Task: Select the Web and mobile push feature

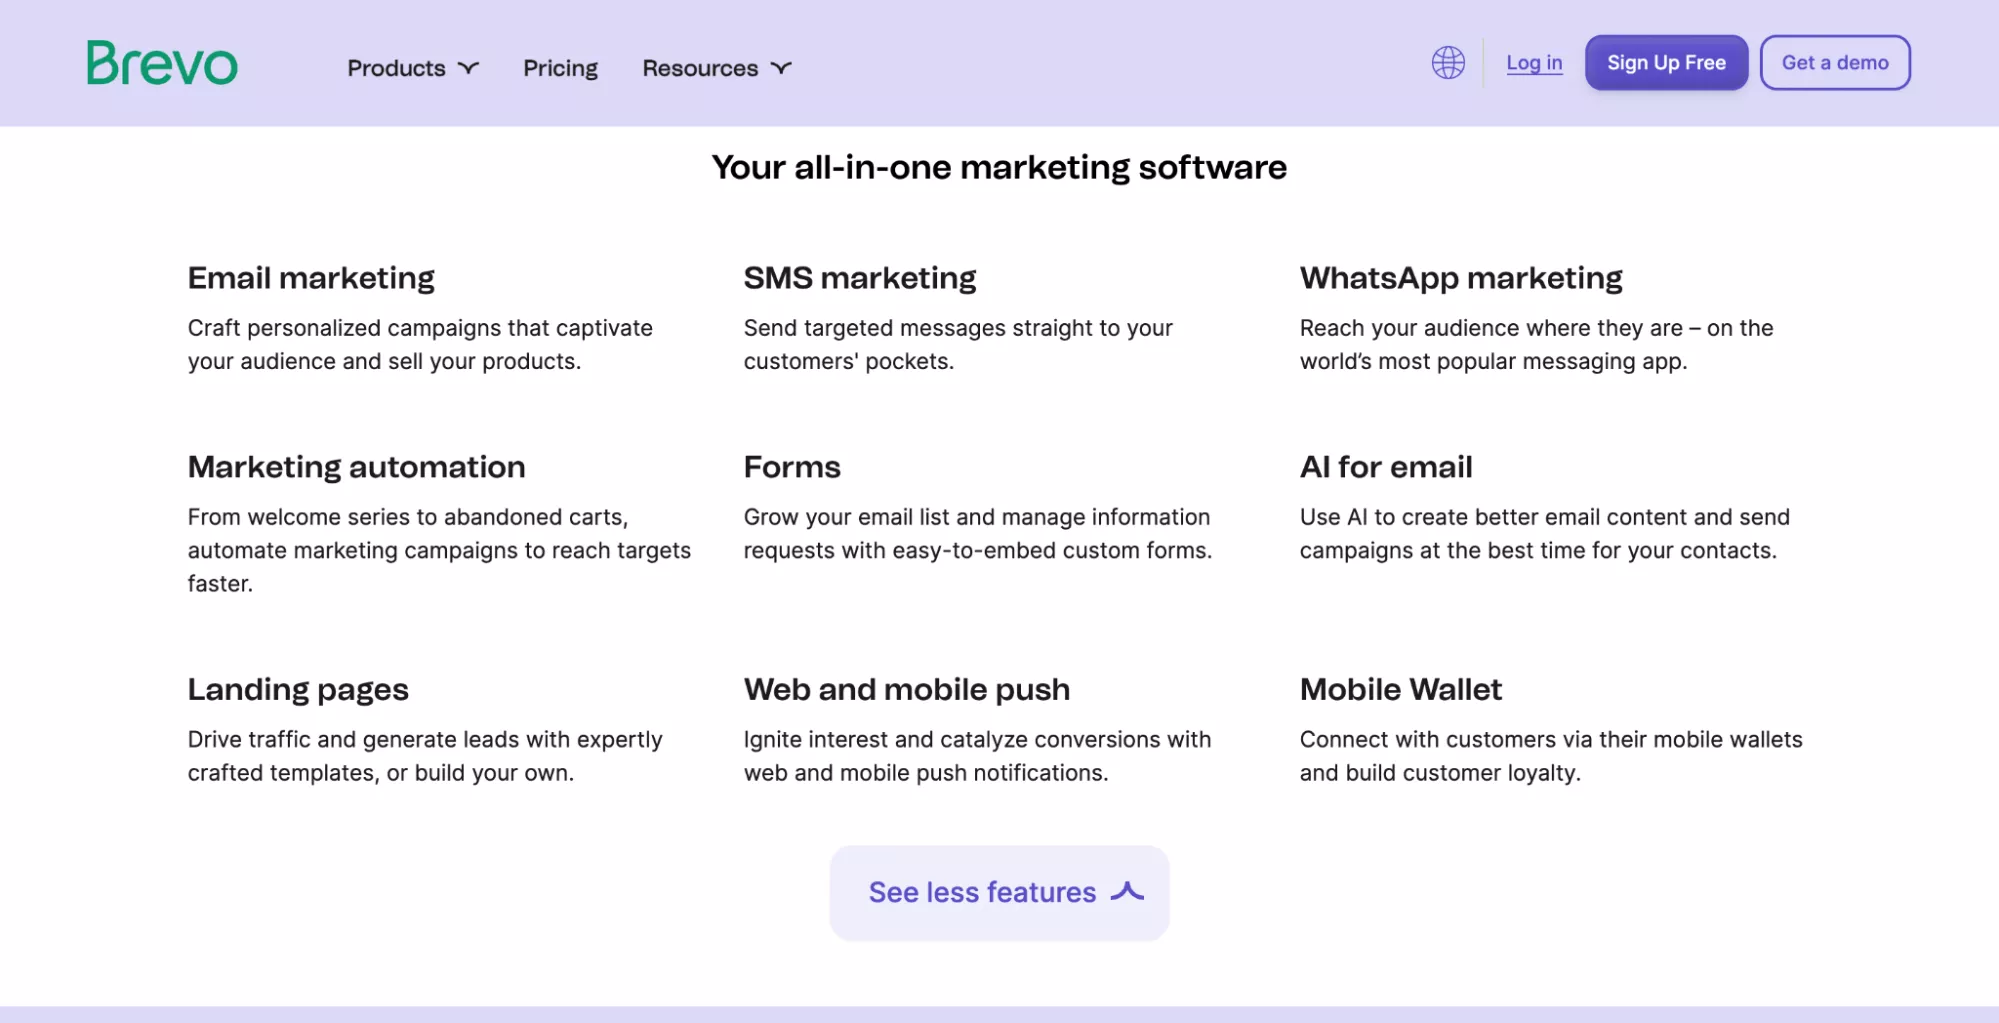Action: [x=906, y=689]
